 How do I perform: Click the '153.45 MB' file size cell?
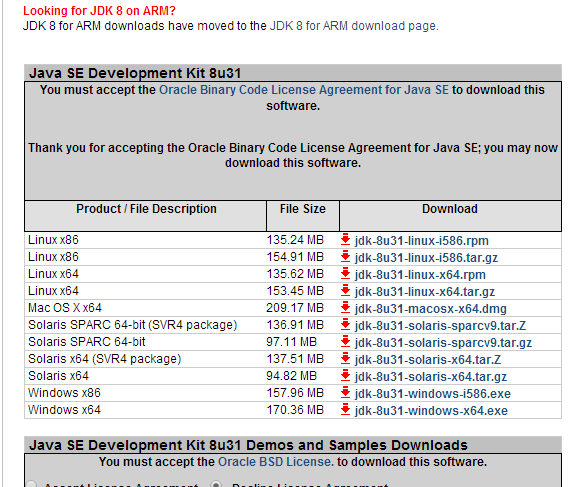(x=295, y=291)
